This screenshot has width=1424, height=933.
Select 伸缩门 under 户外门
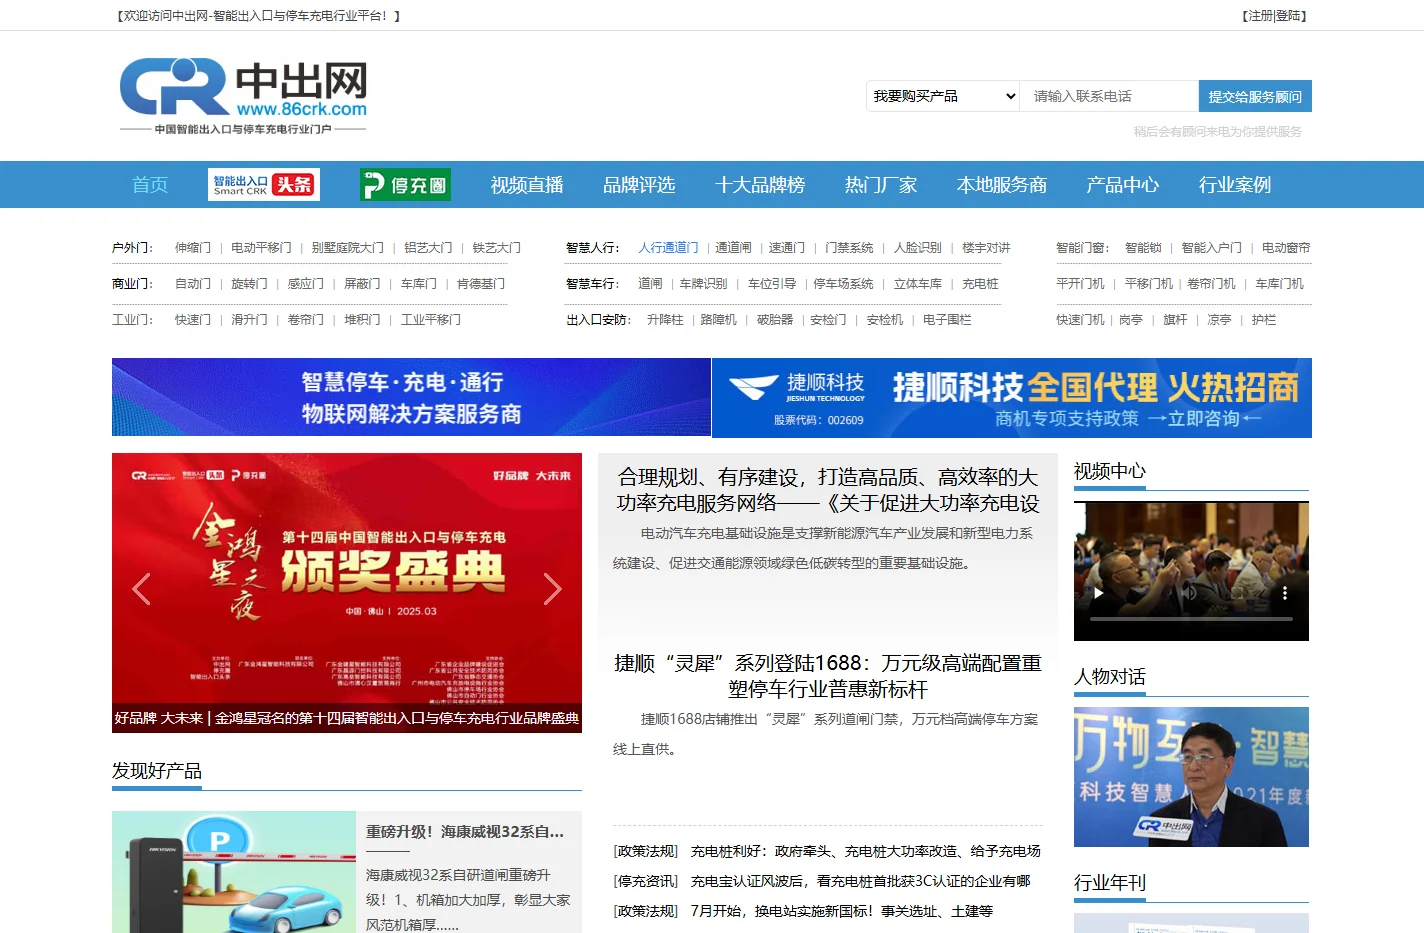(193, 248)
